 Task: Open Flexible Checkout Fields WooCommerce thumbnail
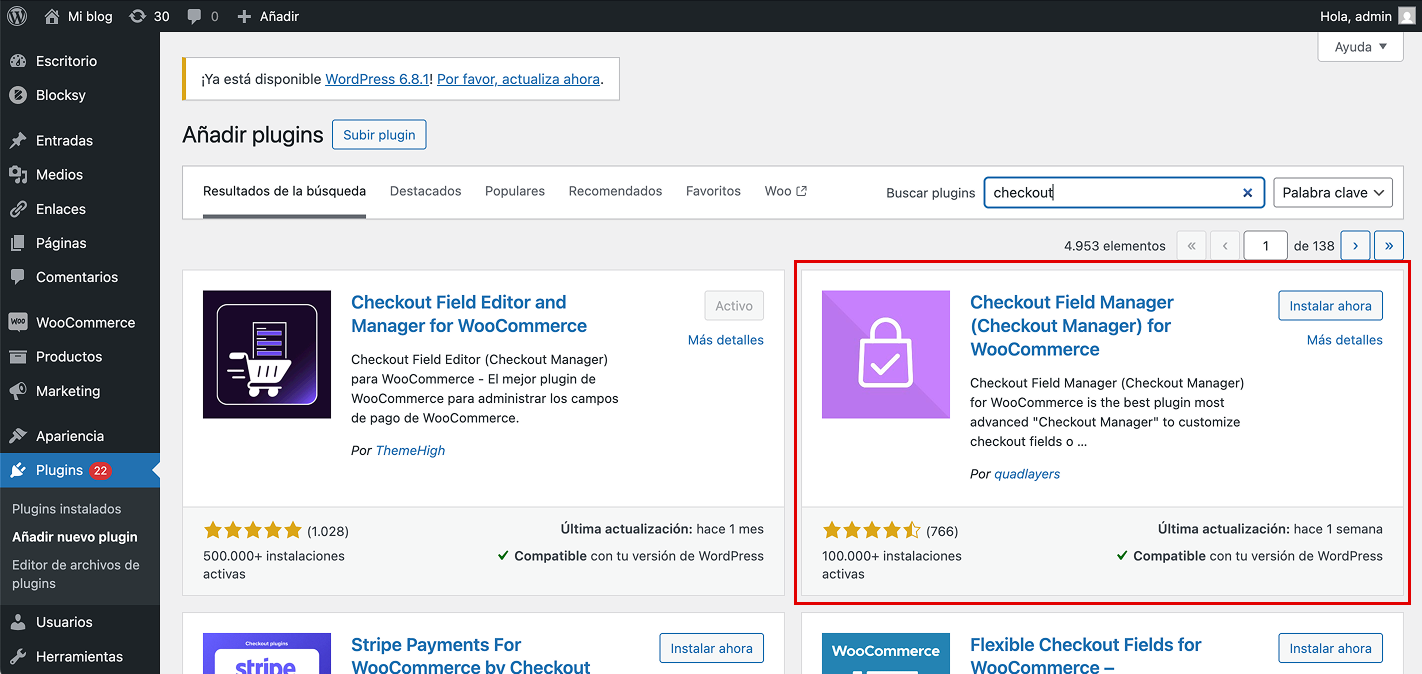pyautogui.click(x=886, y=653)
